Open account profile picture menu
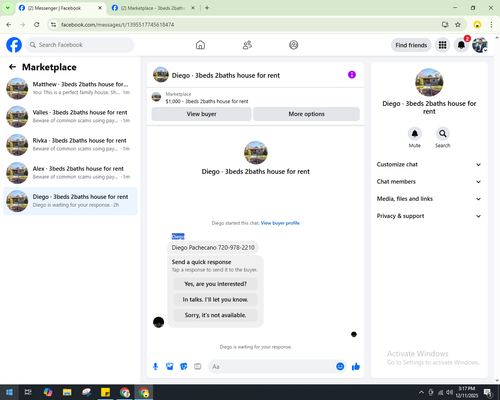This screenshot has width=500, height=400. point(480,45)
